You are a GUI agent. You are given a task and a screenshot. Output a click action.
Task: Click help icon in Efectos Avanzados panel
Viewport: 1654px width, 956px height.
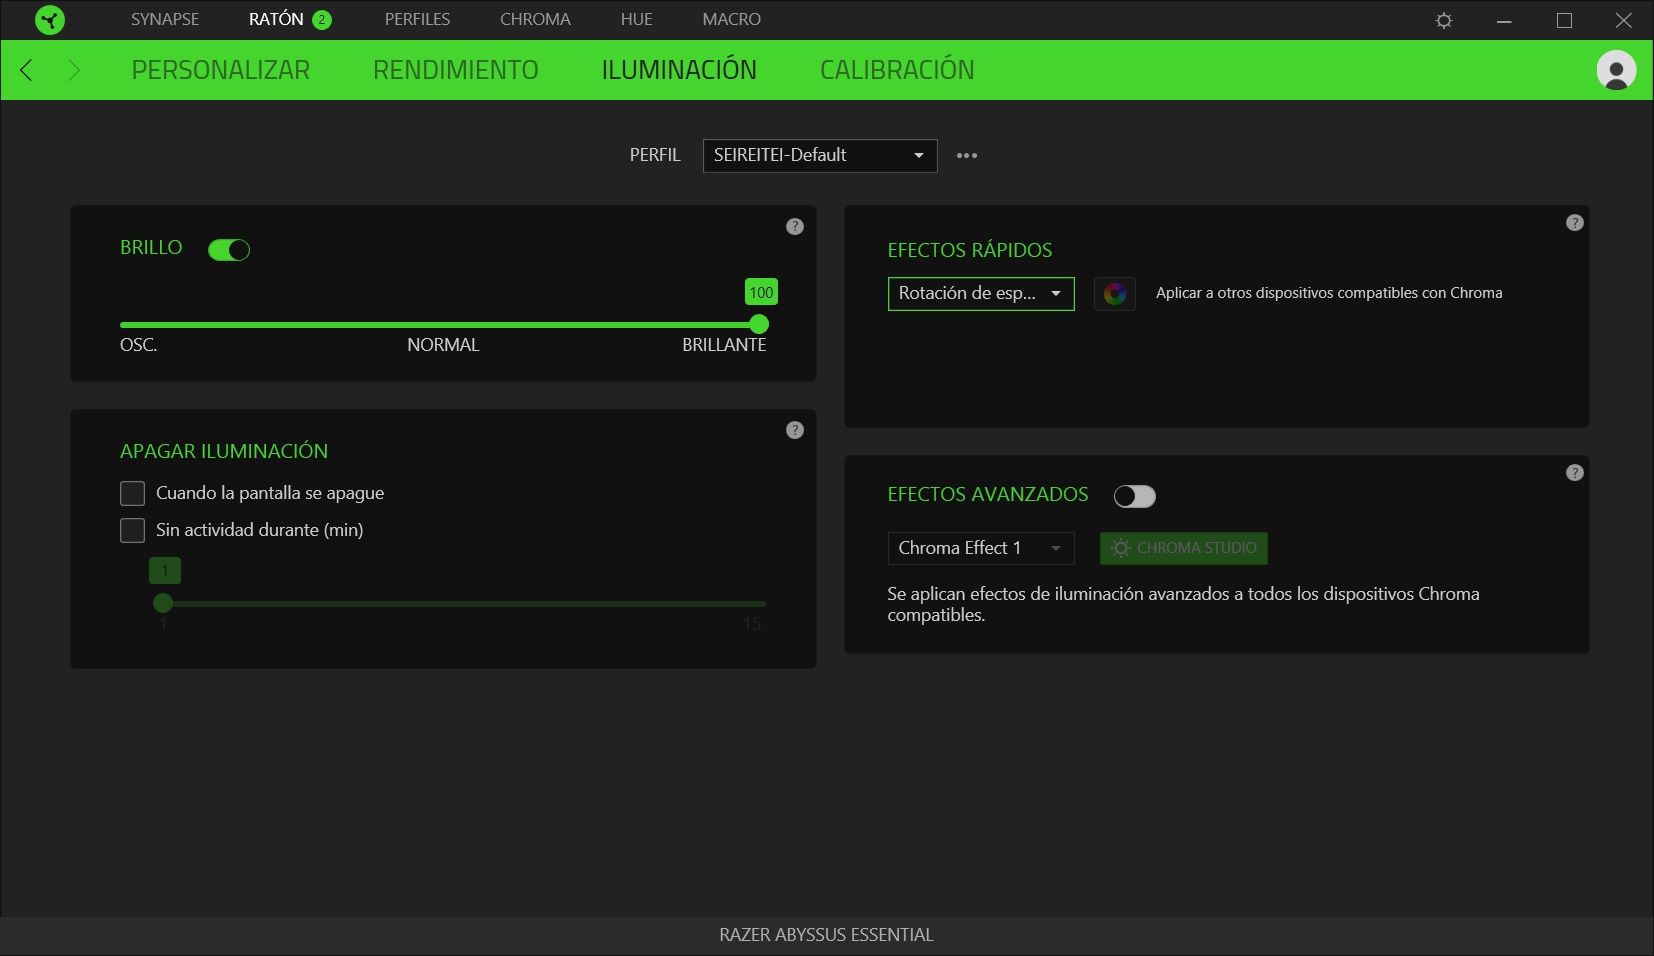click(x=1575, y=473)
